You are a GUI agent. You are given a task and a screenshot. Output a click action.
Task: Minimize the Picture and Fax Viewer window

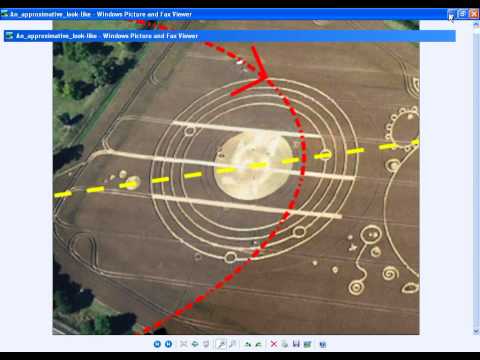451,14
